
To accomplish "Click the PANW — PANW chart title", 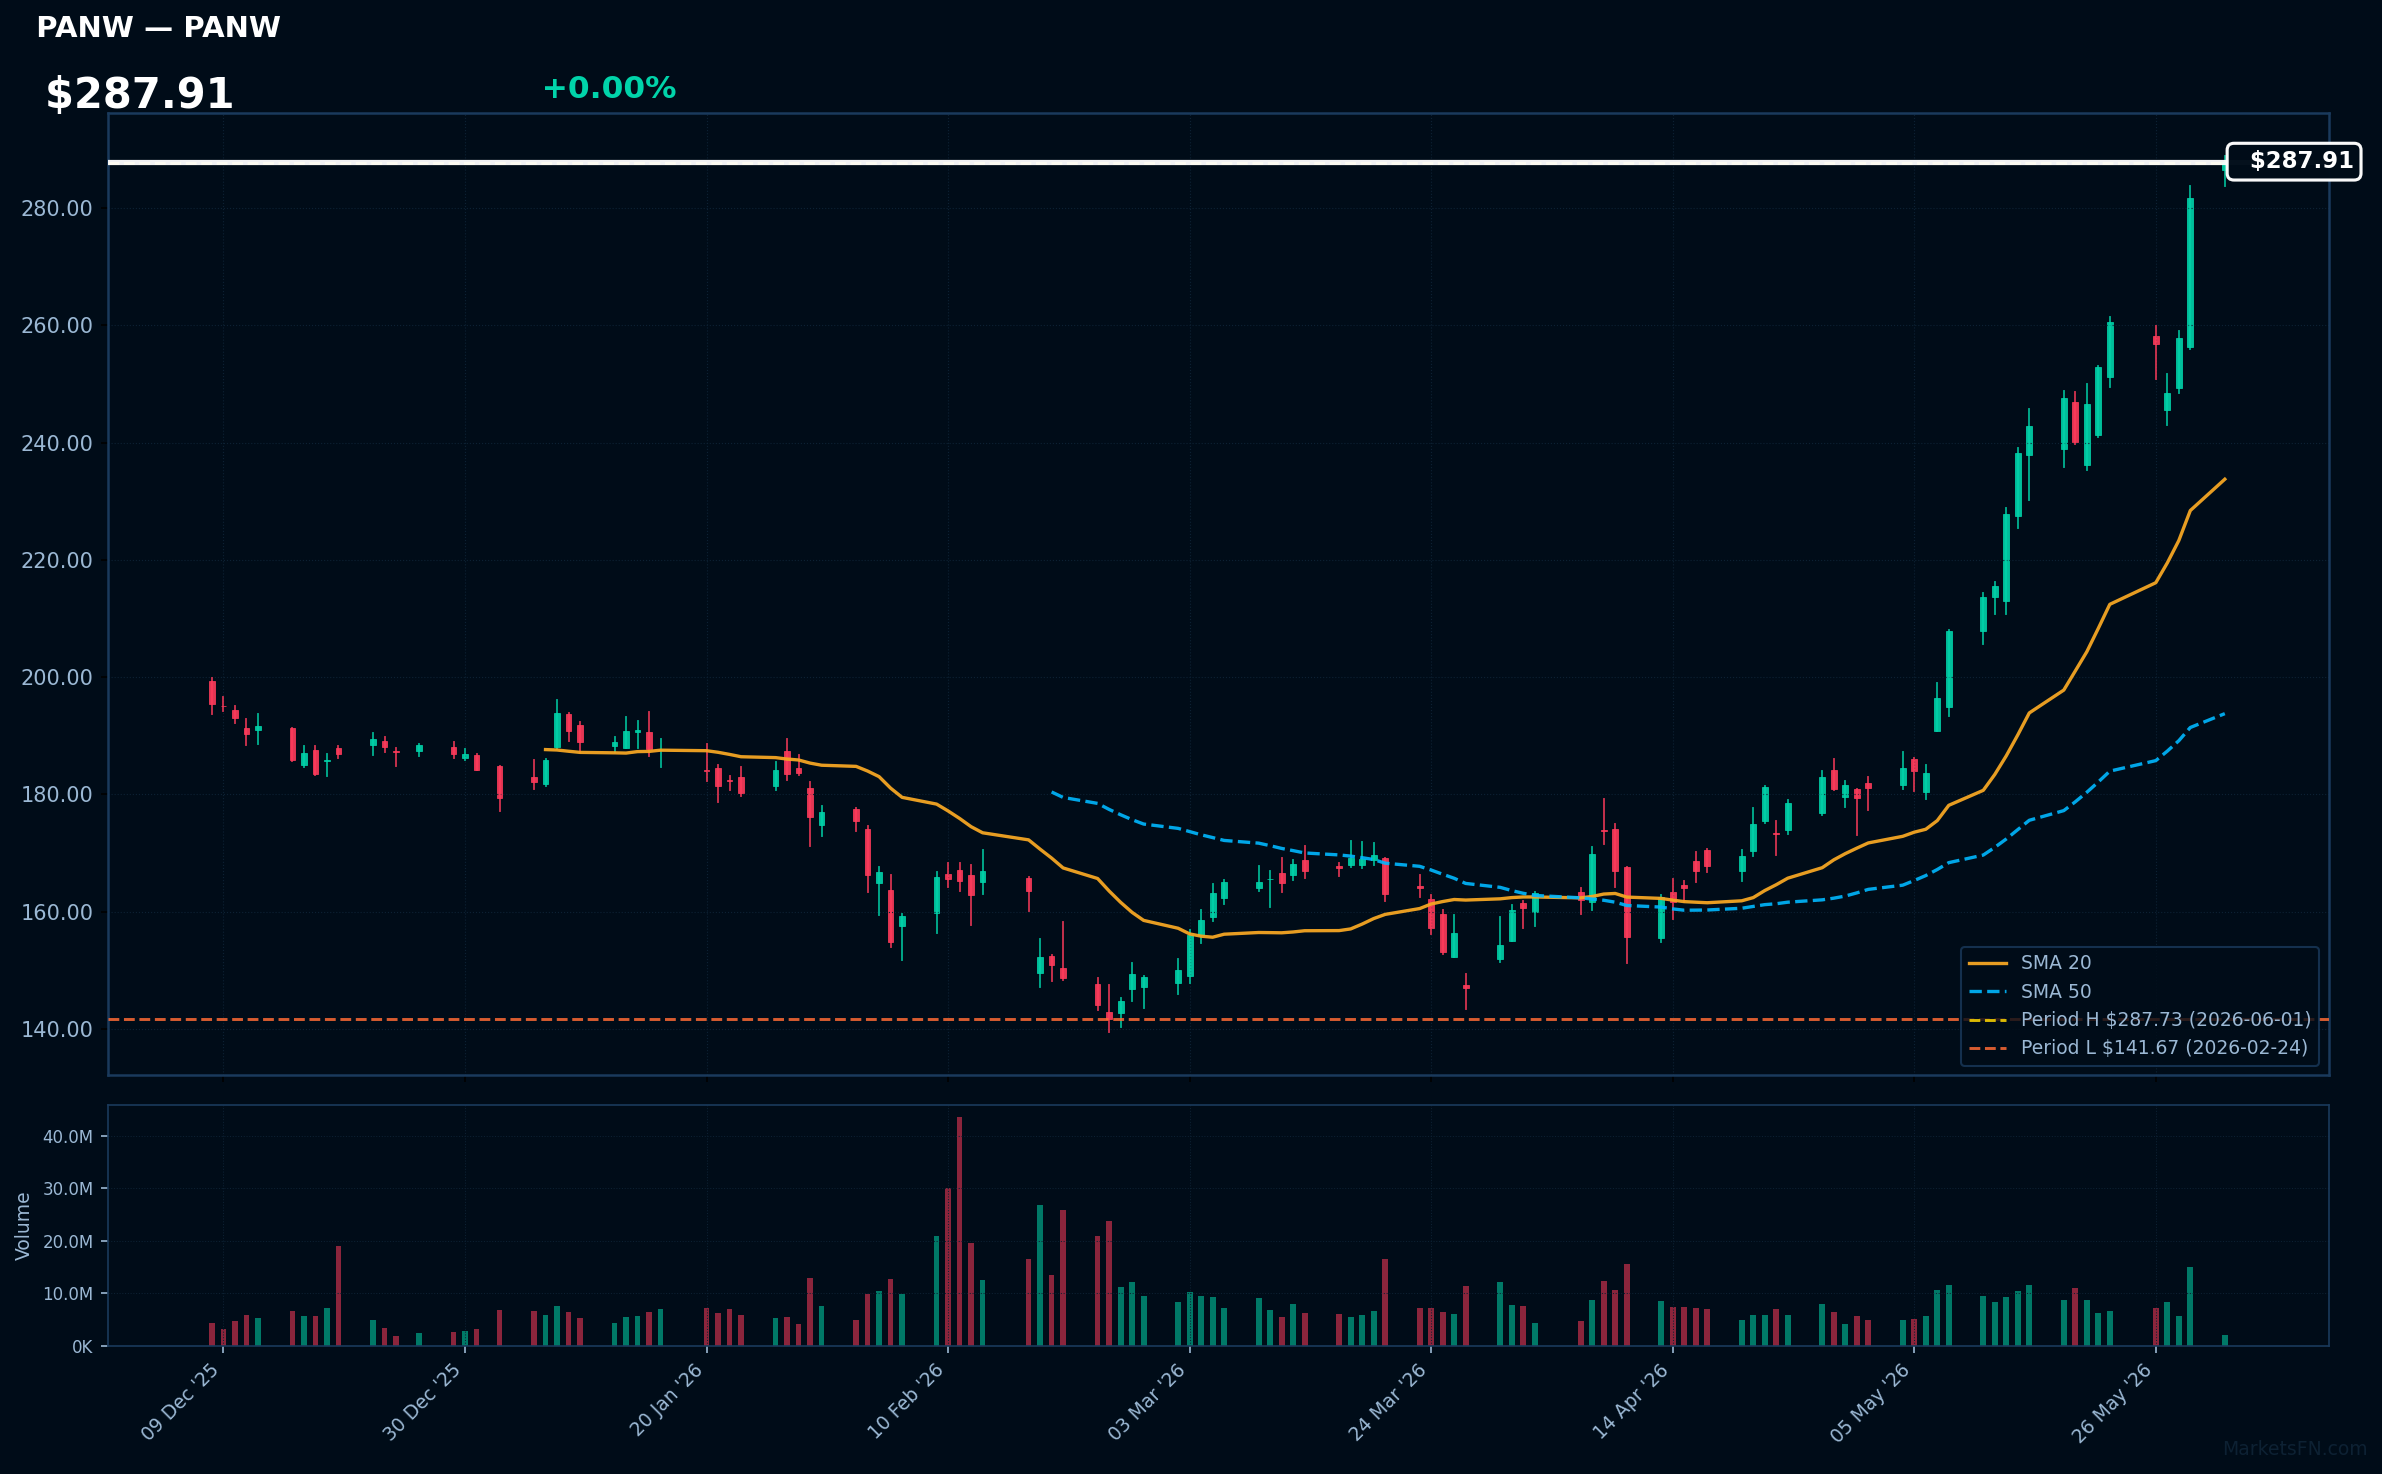I will pos(158,27).
